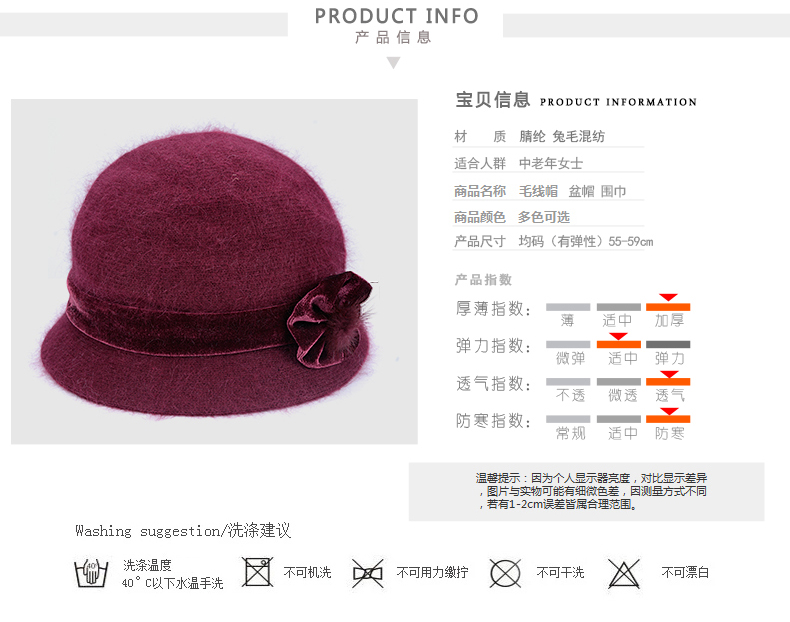Image resolution: width=790 pixels, height=622 pixels.
Task: Select the 微弹 elasticity bar
Action: click(568, 344)
